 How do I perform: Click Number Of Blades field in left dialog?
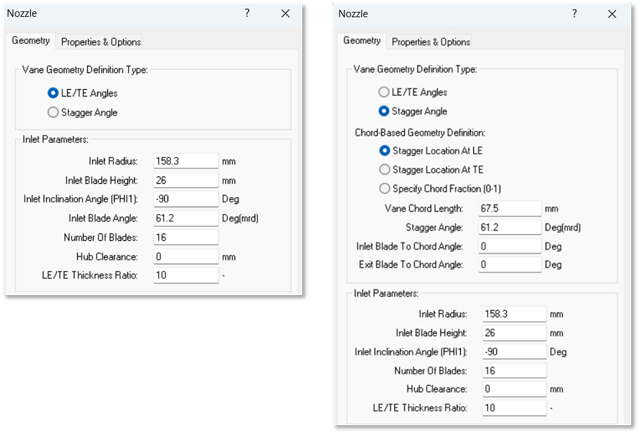(x=185, y=236)
